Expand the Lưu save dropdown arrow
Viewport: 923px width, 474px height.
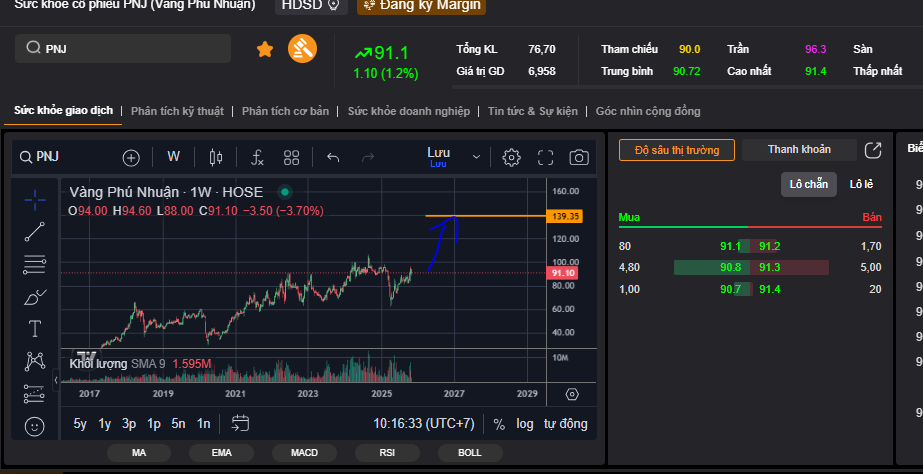476,157
